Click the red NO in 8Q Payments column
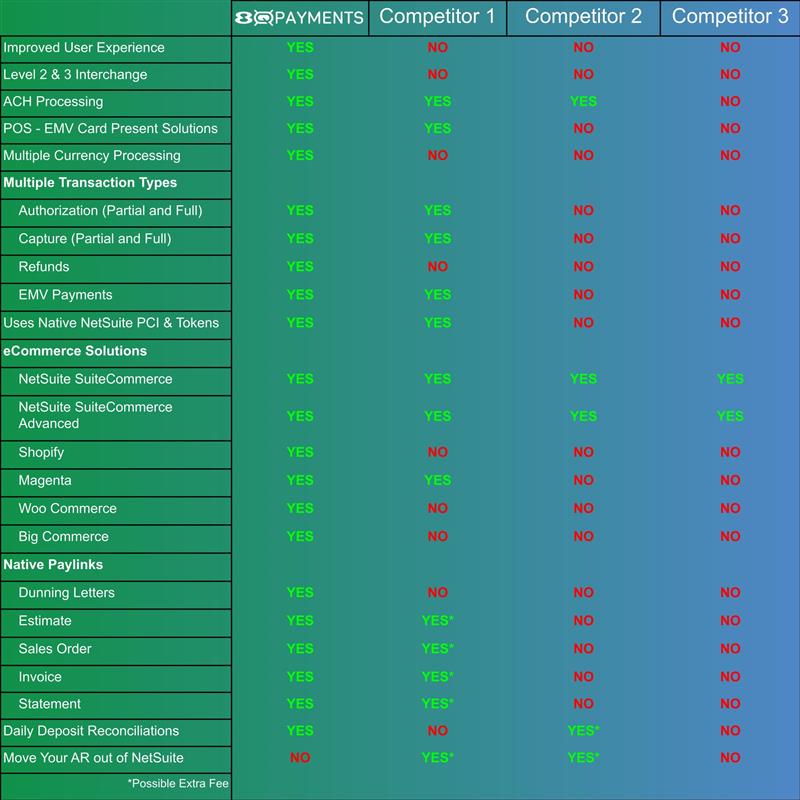The width and height of the screenshot is (800, 800). (299, 758)
